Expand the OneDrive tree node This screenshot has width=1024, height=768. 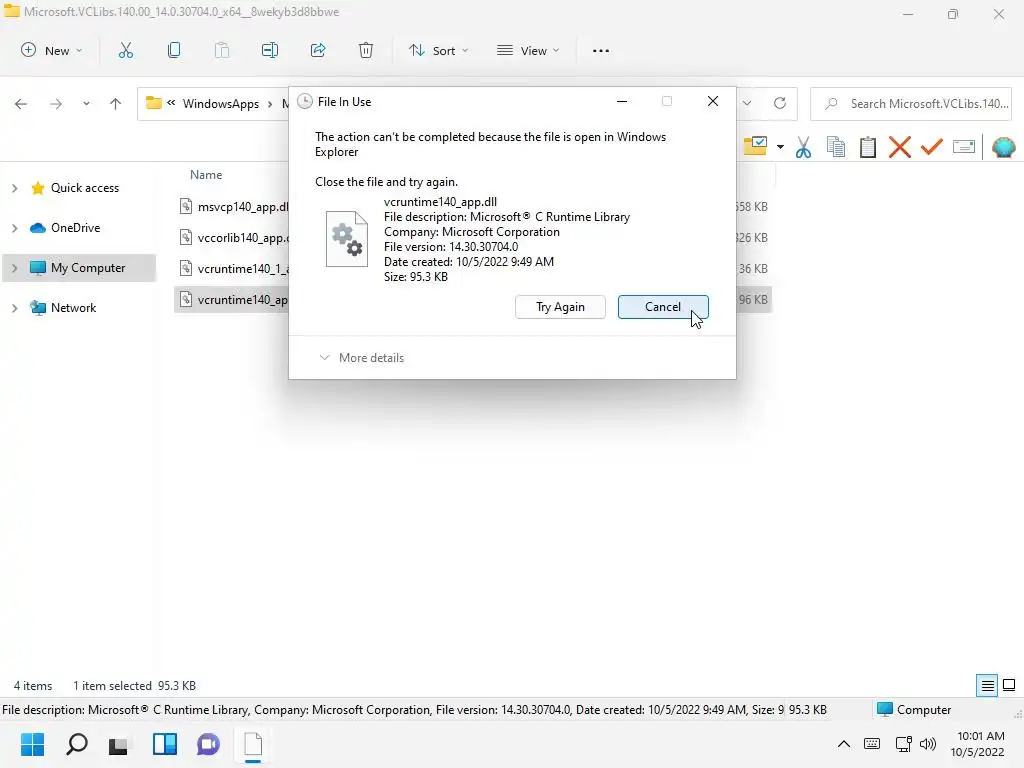point(14,228)
